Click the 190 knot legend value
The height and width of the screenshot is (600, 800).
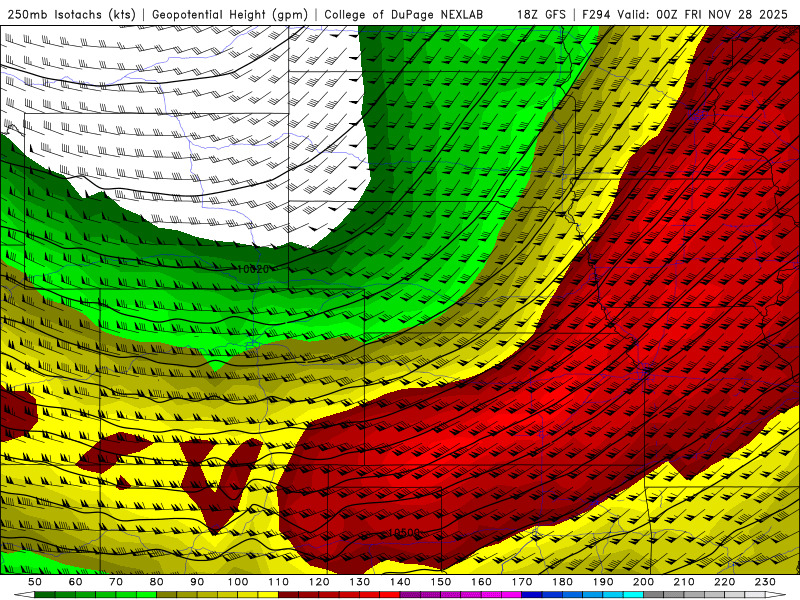click(603, 582)
